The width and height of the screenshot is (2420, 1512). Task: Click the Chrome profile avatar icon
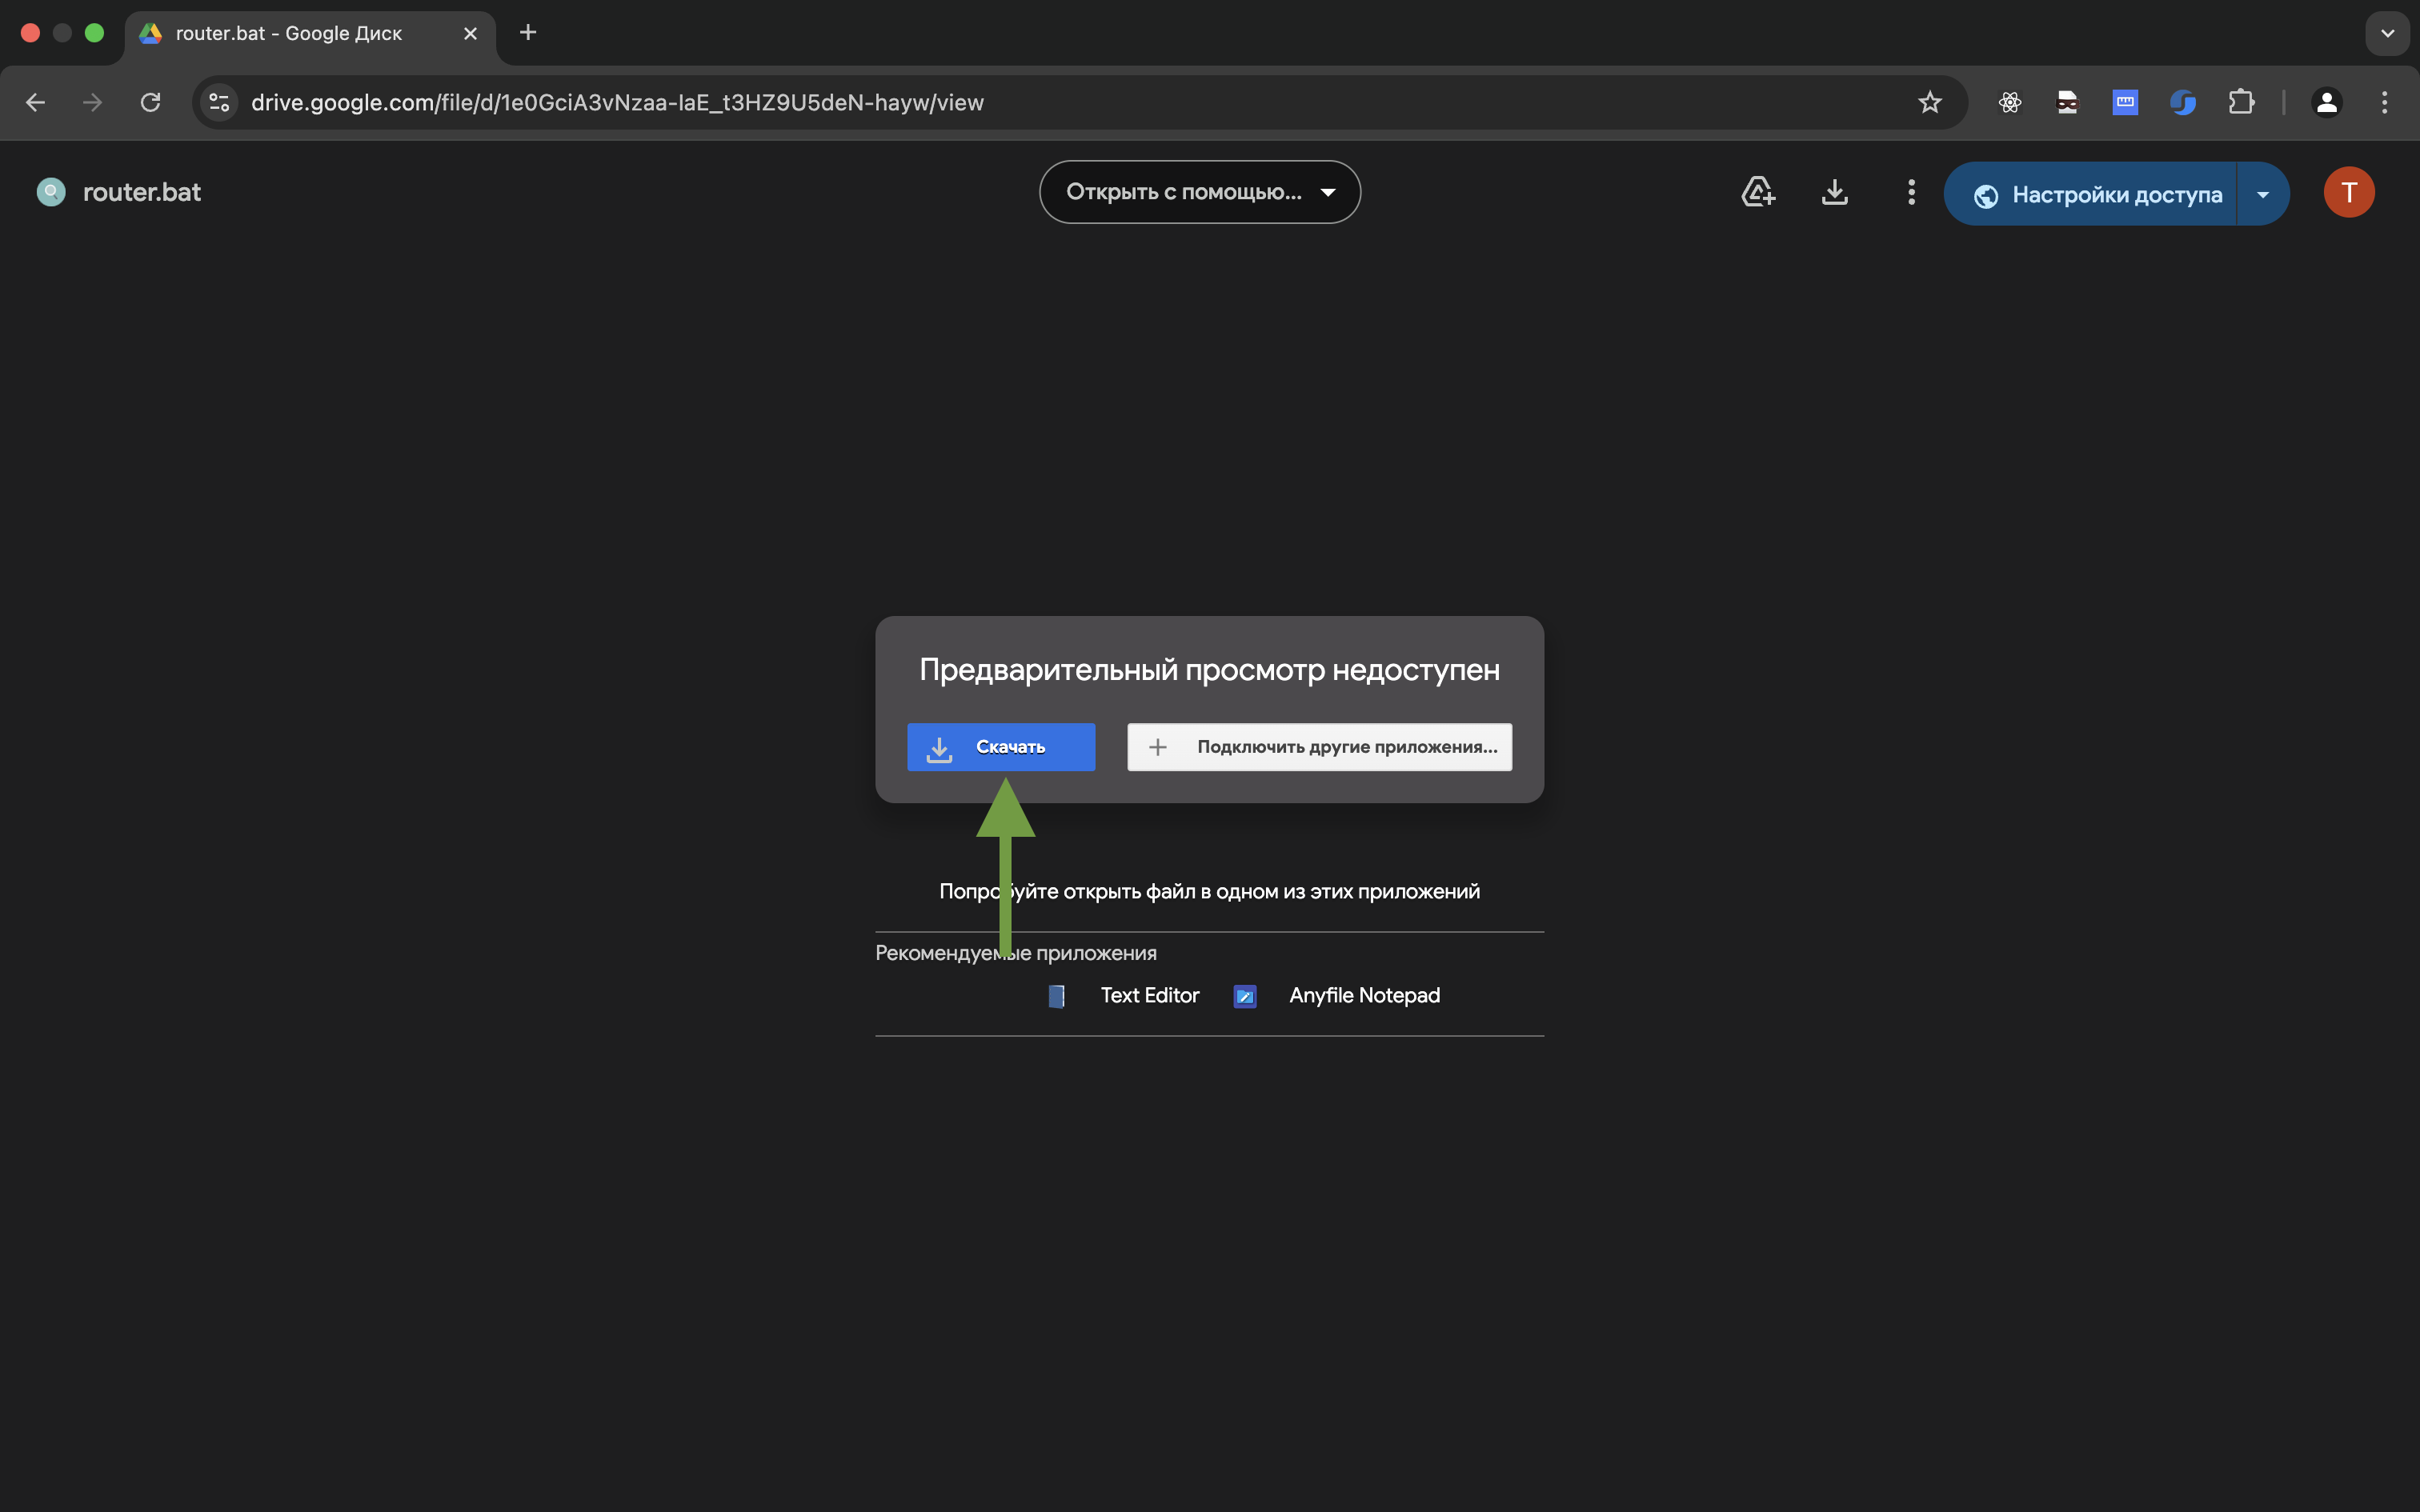2326,102
